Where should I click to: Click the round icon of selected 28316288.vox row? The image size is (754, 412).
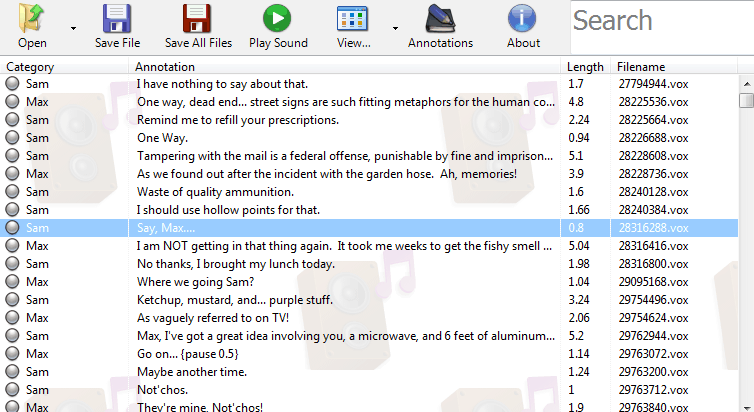tap(12, 227)
